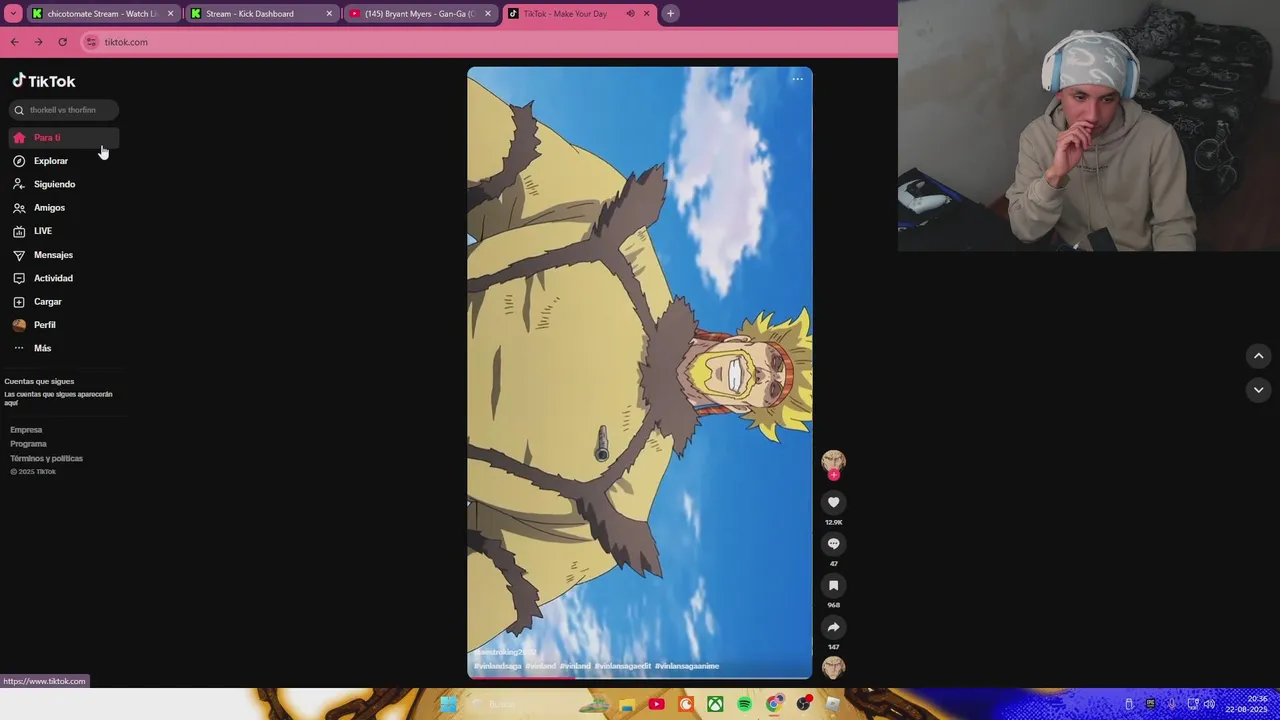Open the video creator's avatar

(x=833, y=461)
